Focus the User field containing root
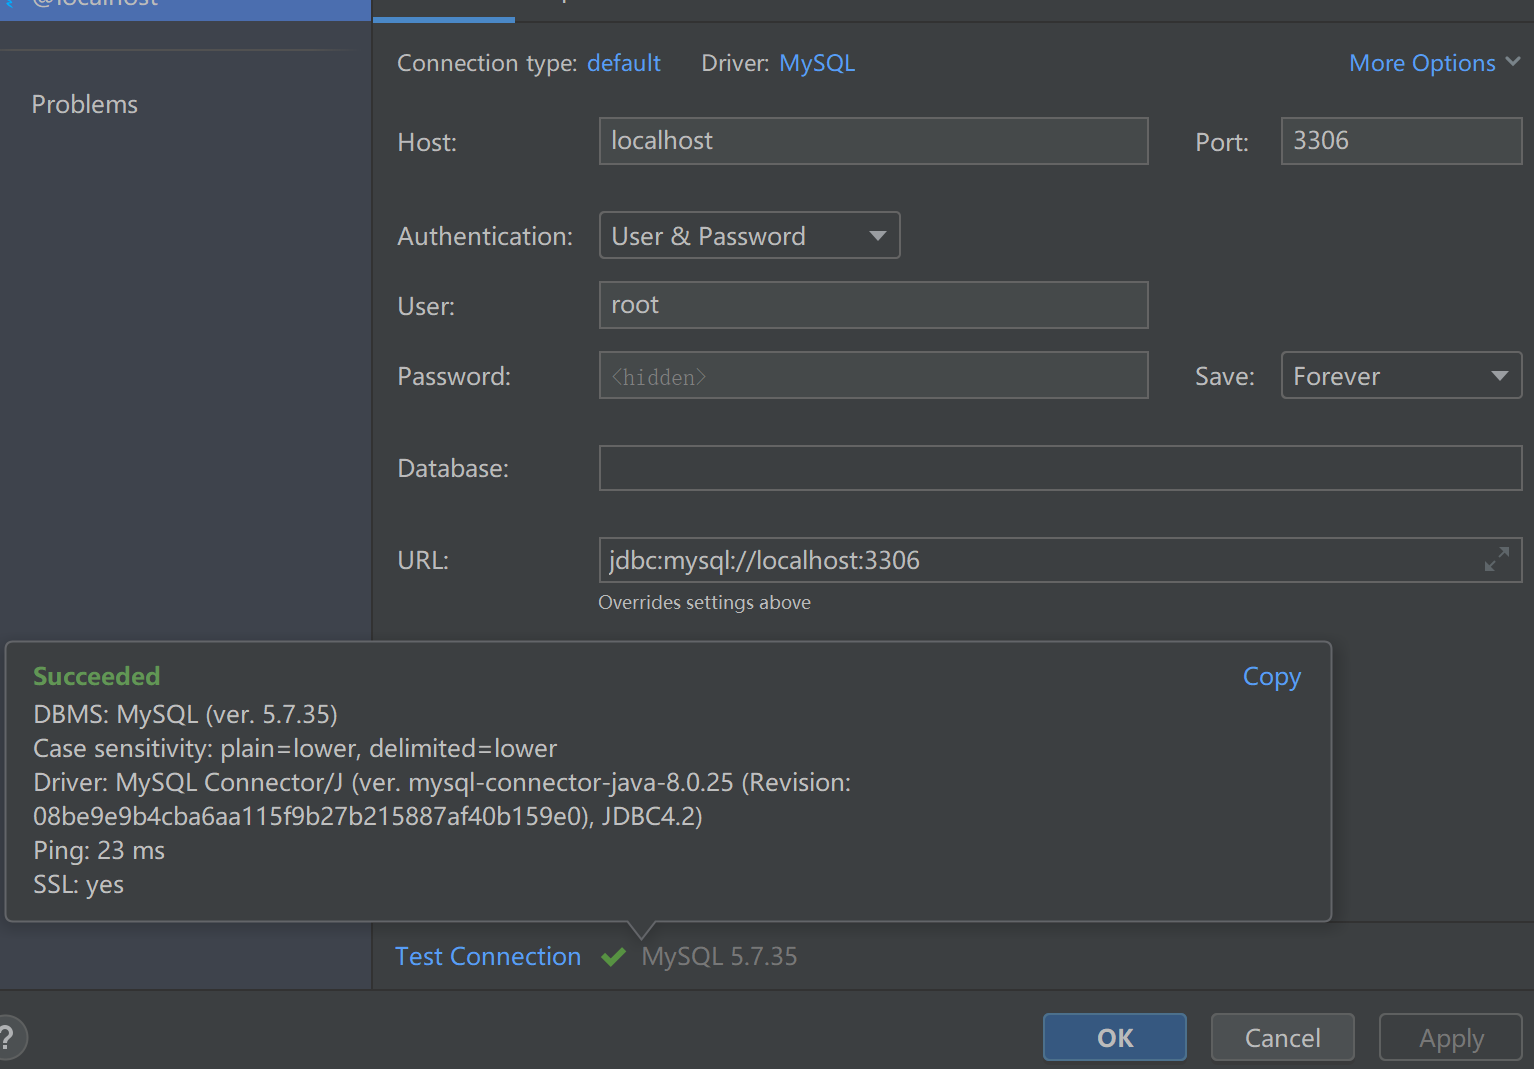Image resolution: width=1534 pixels, height=1069 pixels. 872,305
